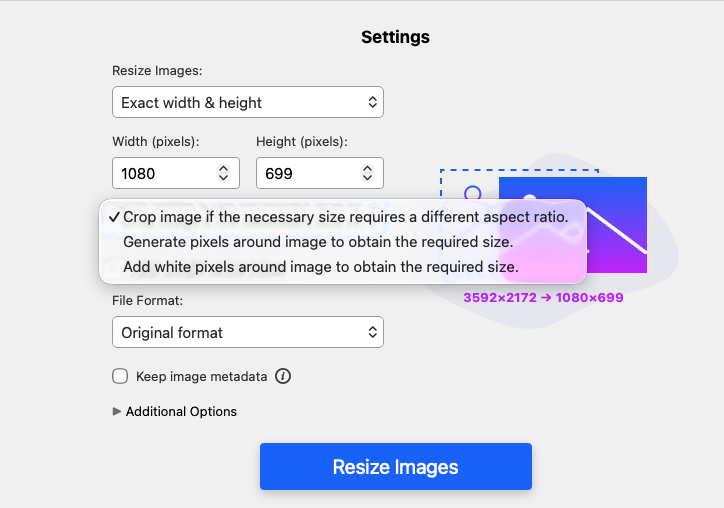Viewport: 724px width, 508px height.
Task: Open the "Exact width & height" resize dropdown
Action: (247, 102)
